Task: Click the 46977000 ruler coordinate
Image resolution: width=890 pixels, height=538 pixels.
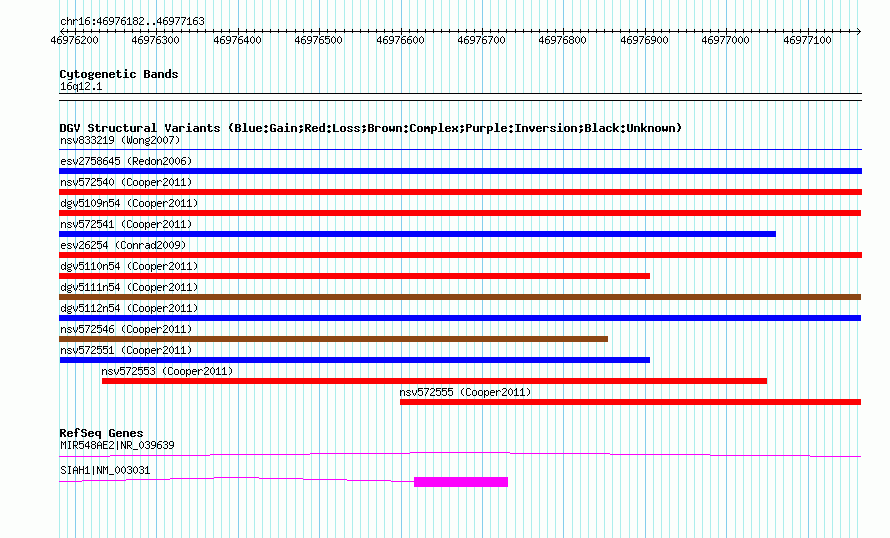Action: [x=725, y=40]
